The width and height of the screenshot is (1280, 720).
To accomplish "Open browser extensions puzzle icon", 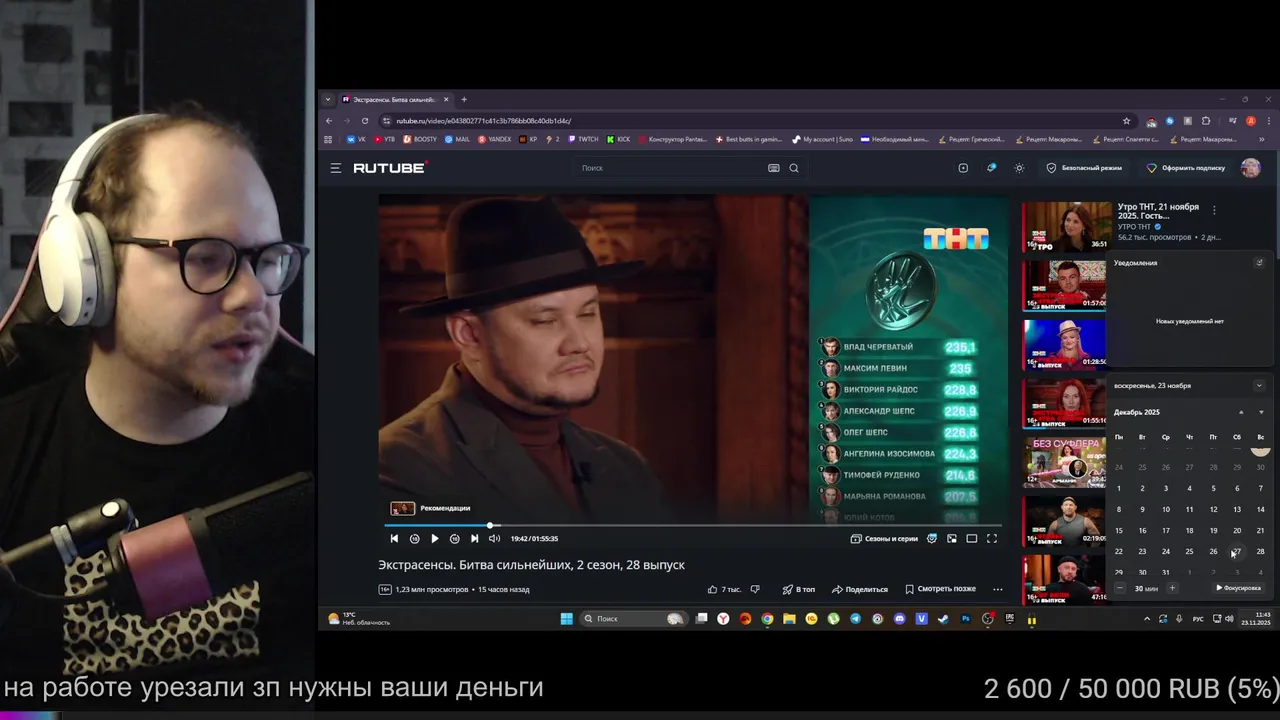I will coord(1206,121).
